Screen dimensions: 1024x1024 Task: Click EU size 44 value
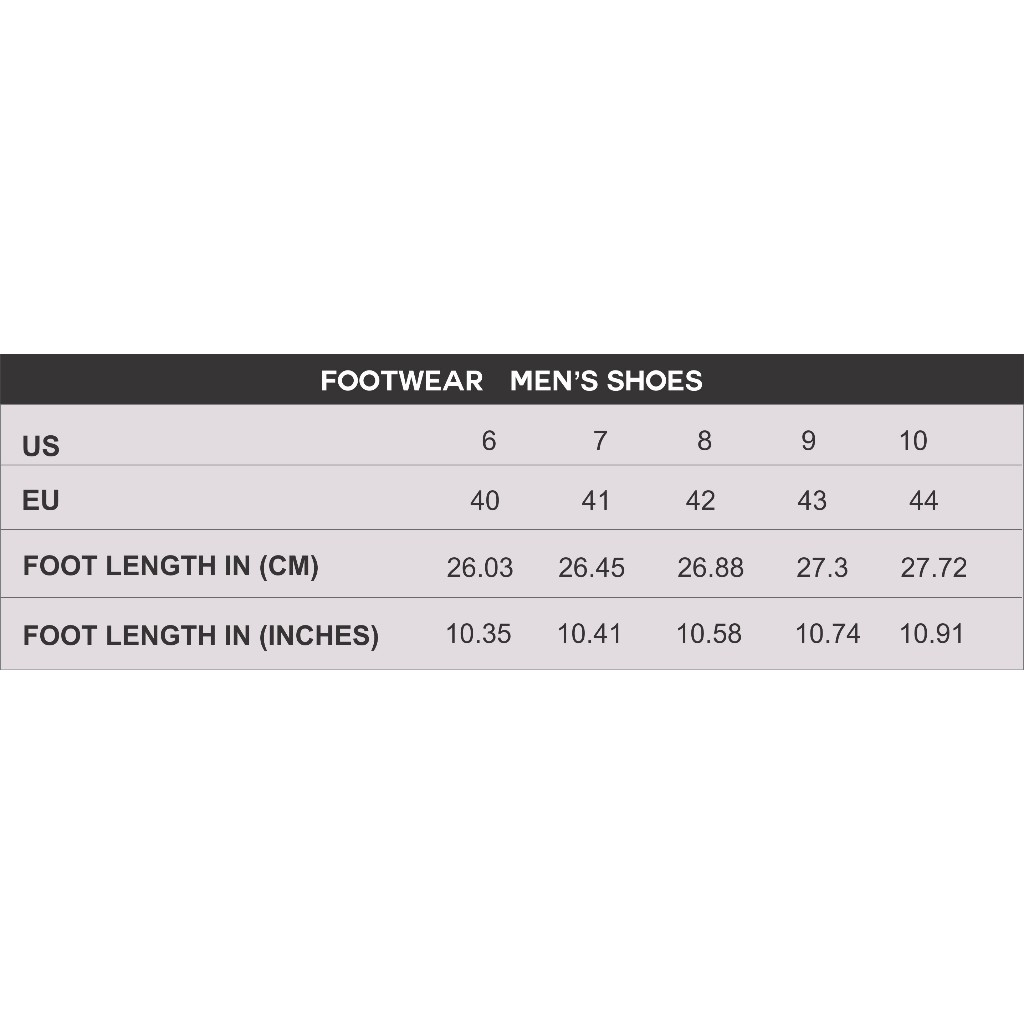[x=923, y=500]
